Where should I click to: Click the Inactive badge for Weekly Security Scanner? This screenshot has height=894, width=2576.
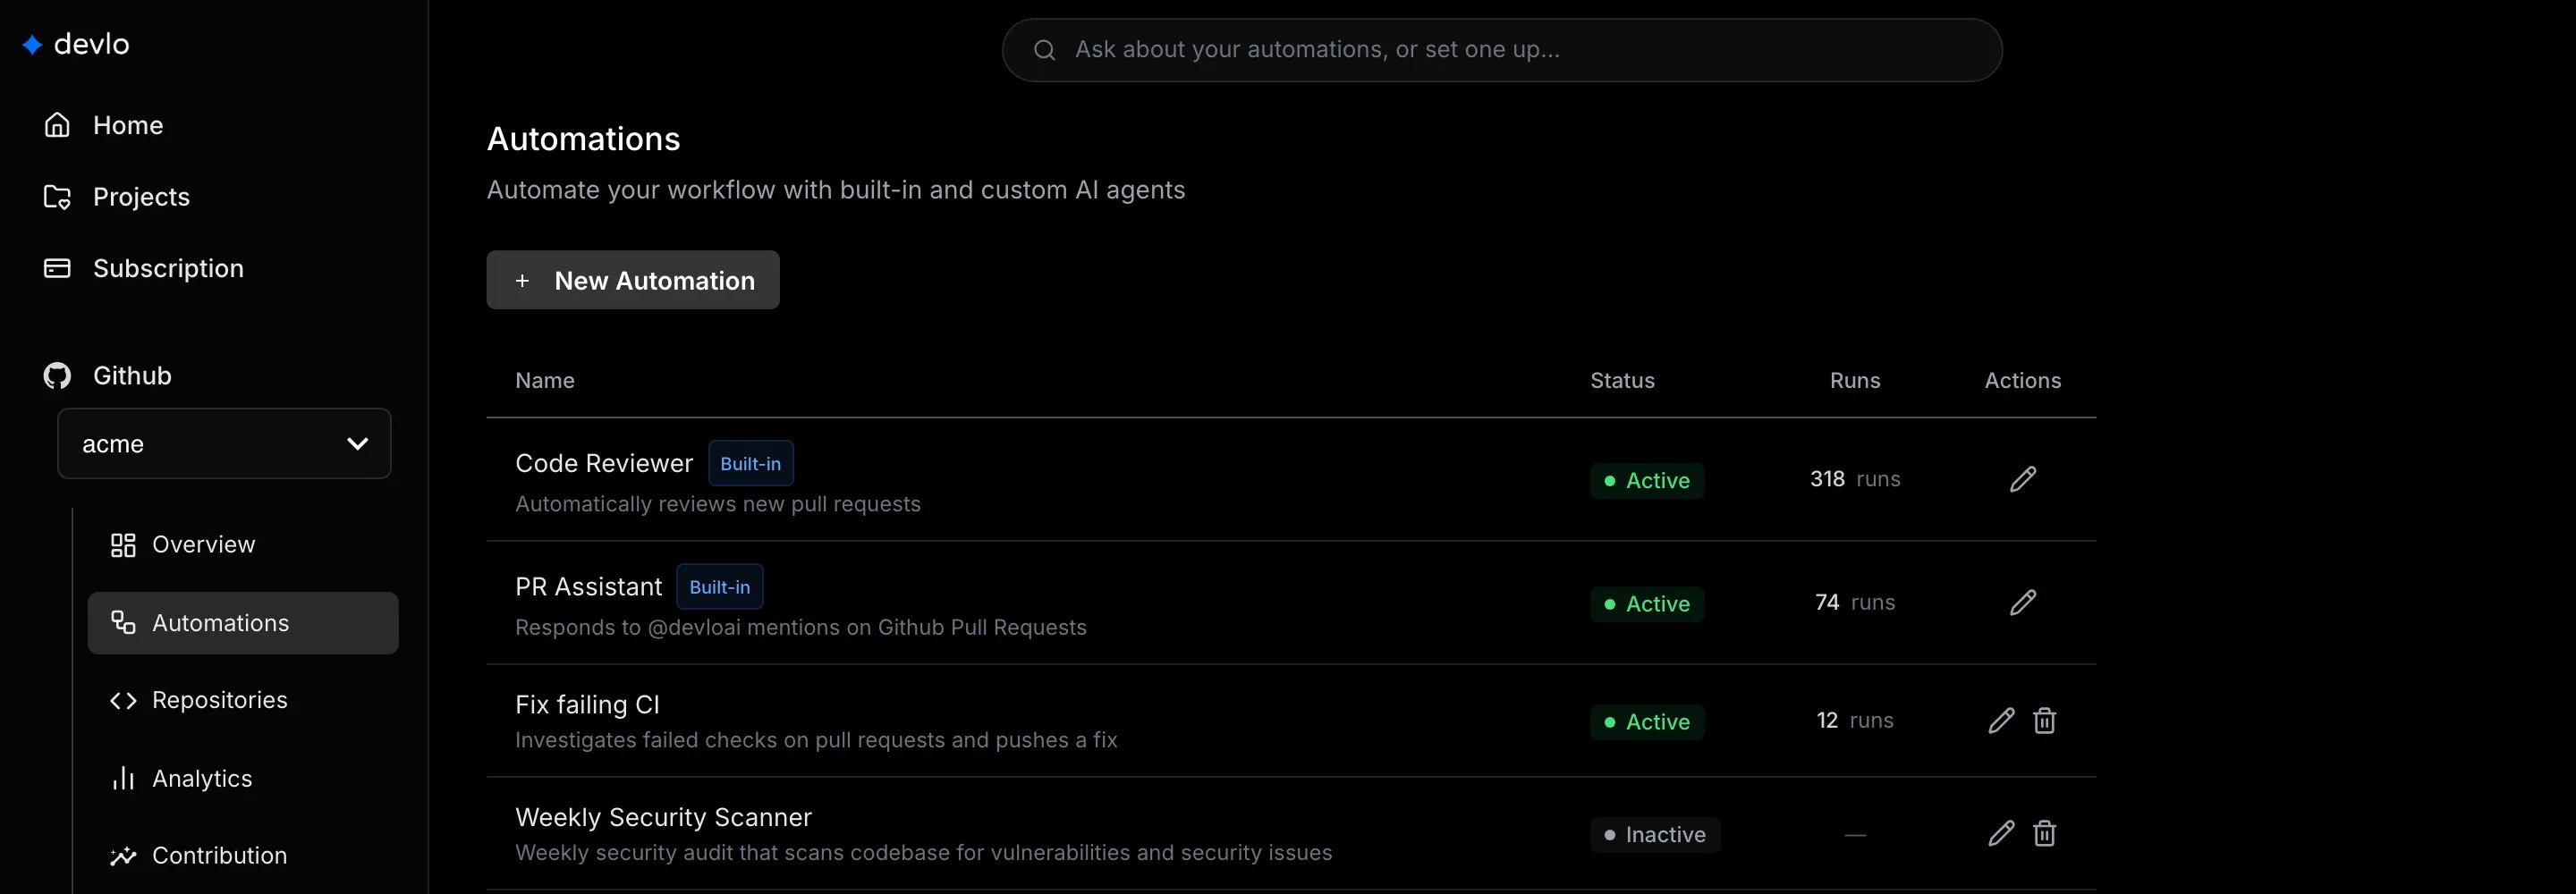click(x=1655, y=834)
